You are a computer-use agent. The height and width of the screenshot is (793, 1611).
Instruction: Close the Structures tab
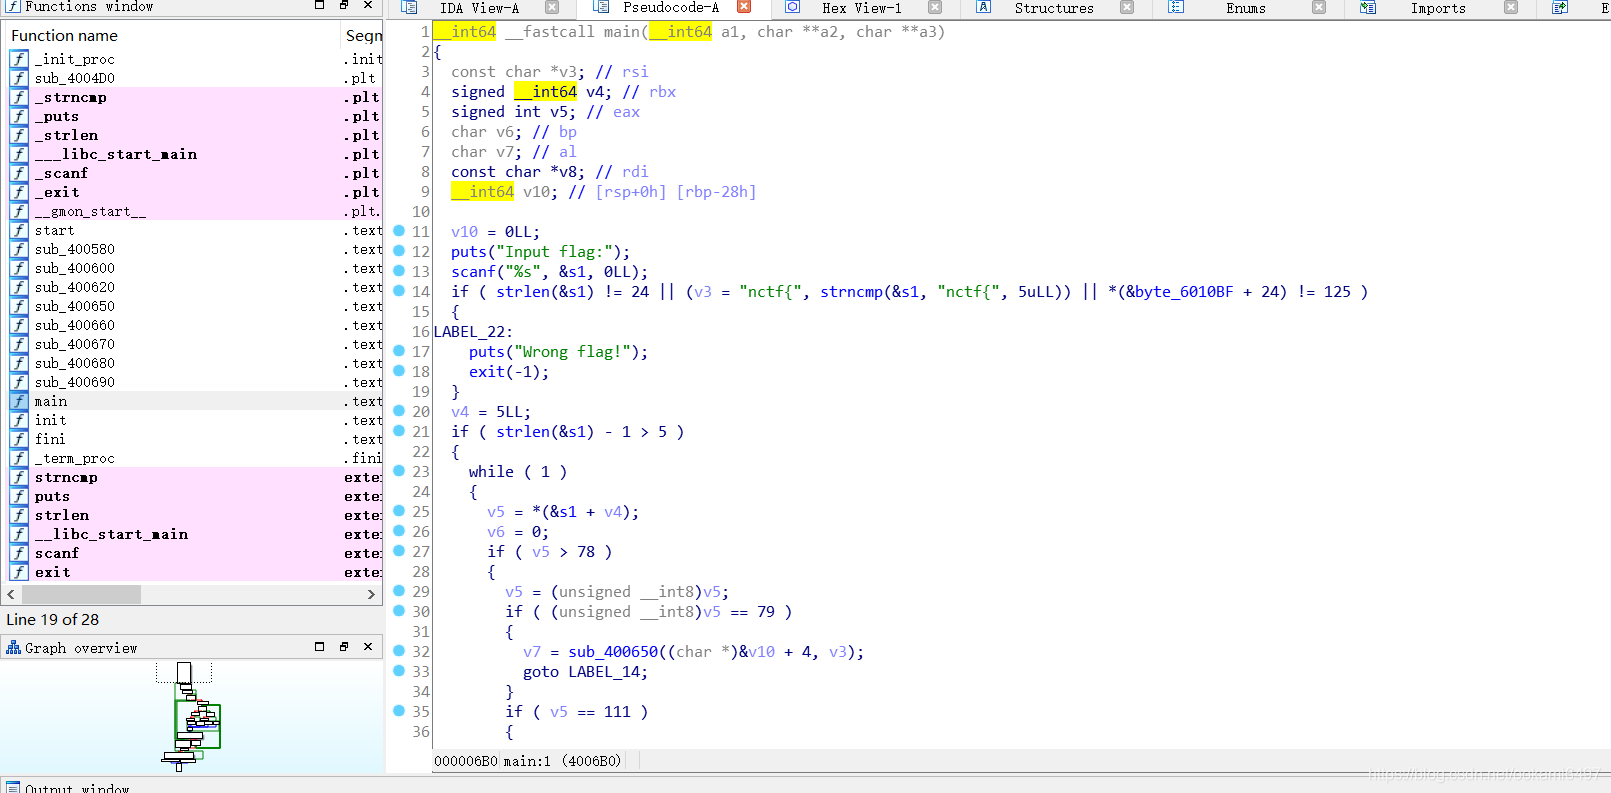coord(1127,7)
